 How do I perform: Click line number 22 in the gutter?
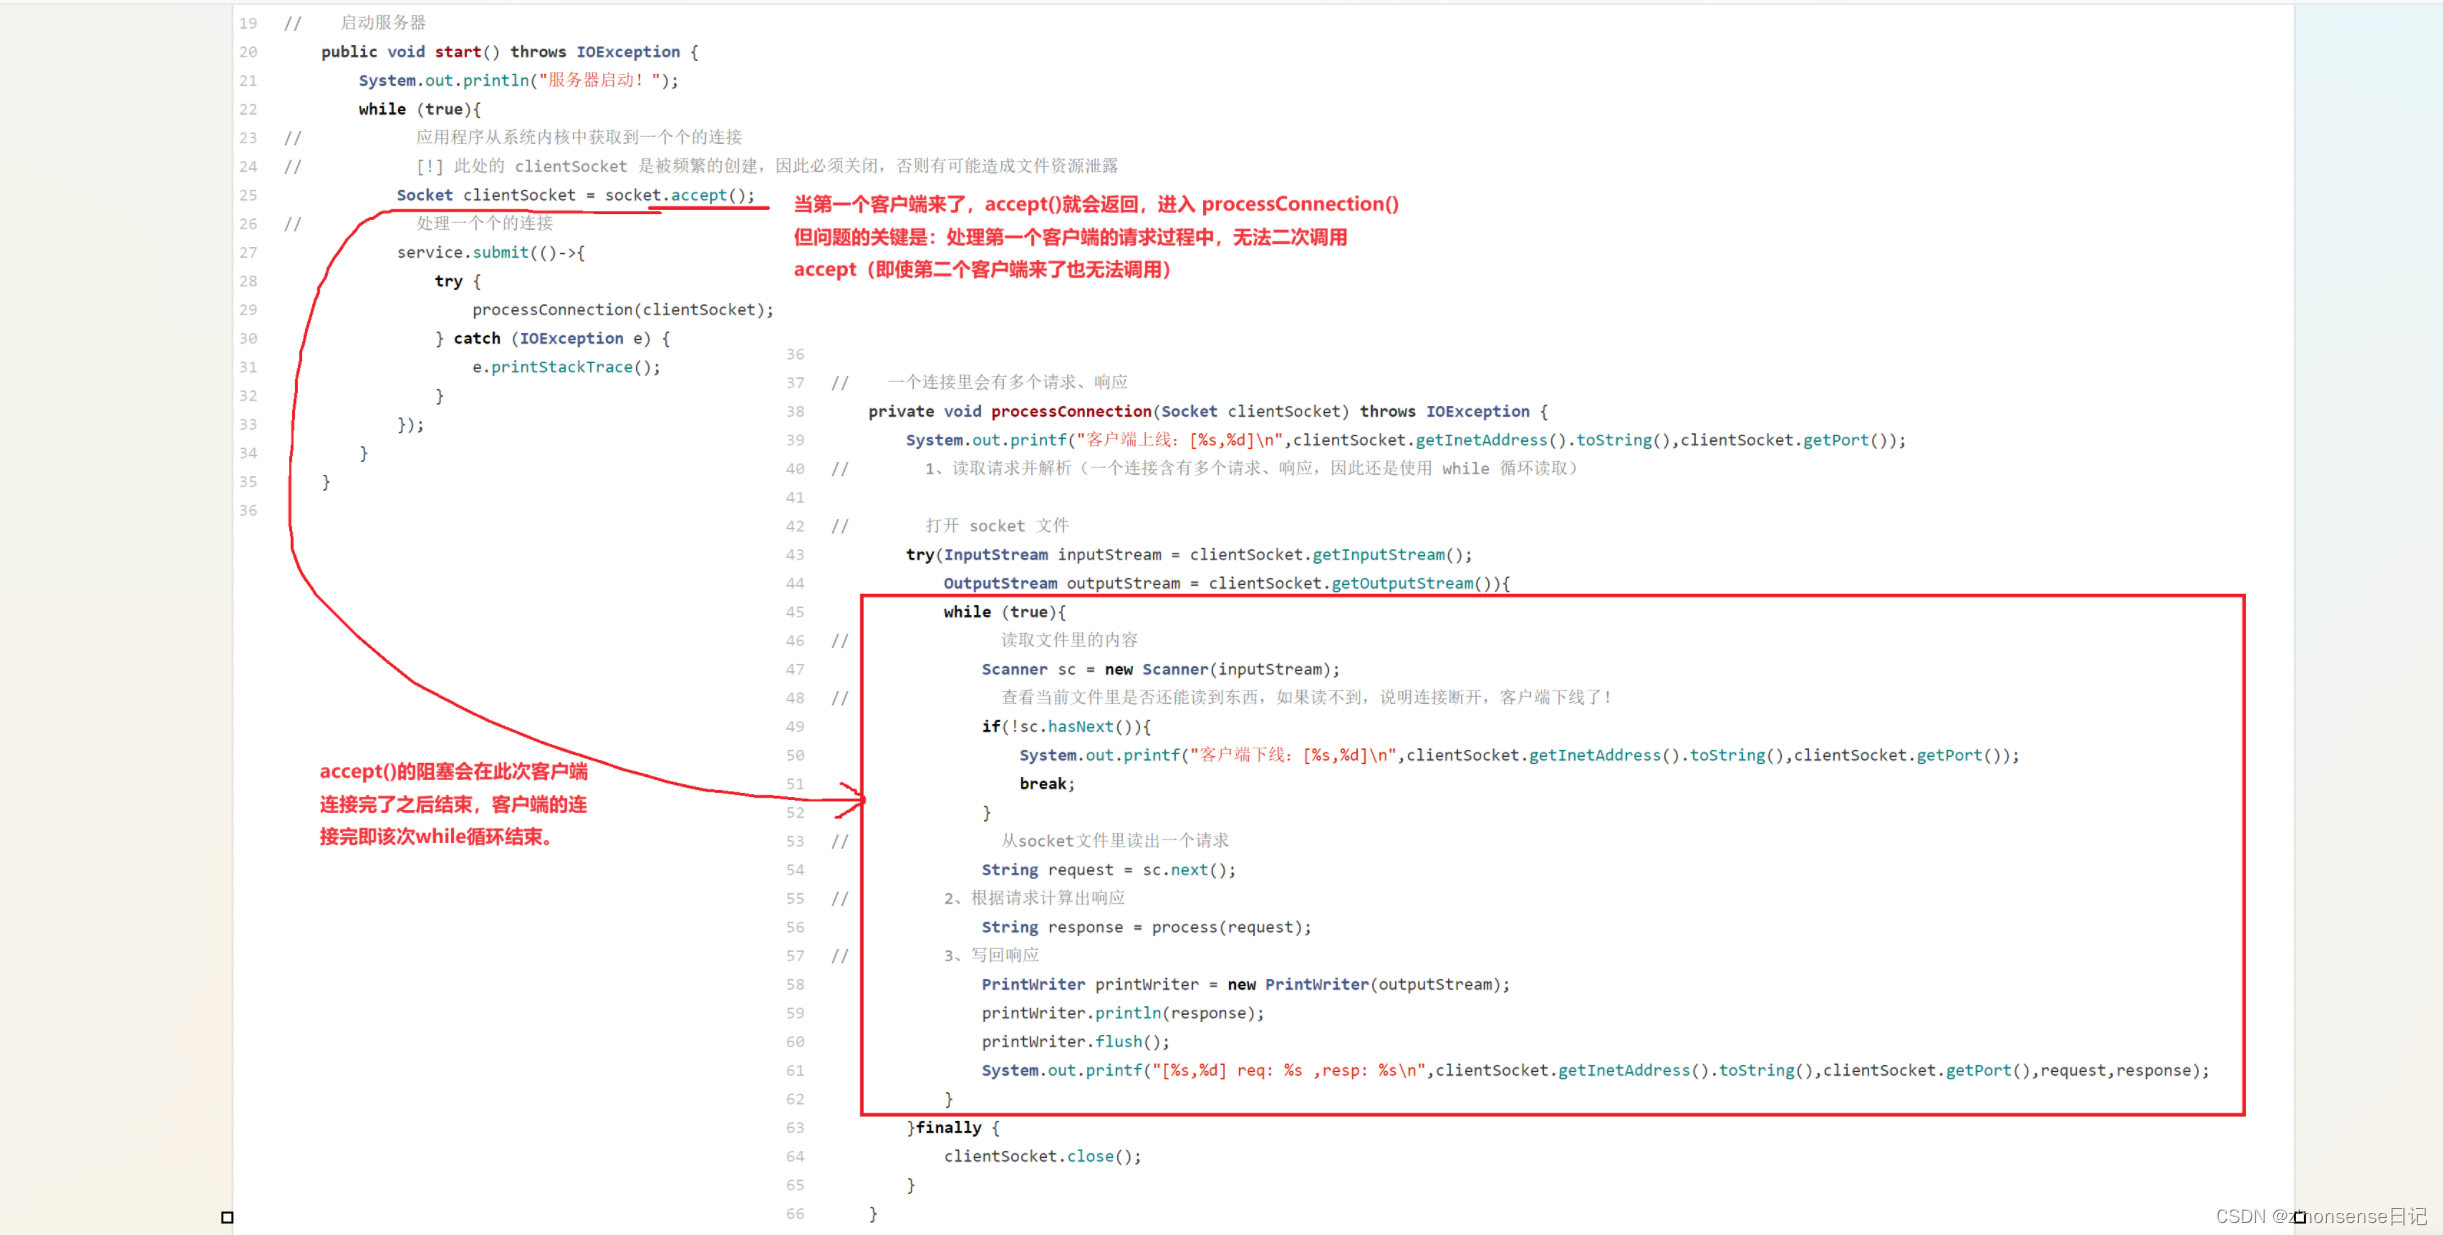248,109
